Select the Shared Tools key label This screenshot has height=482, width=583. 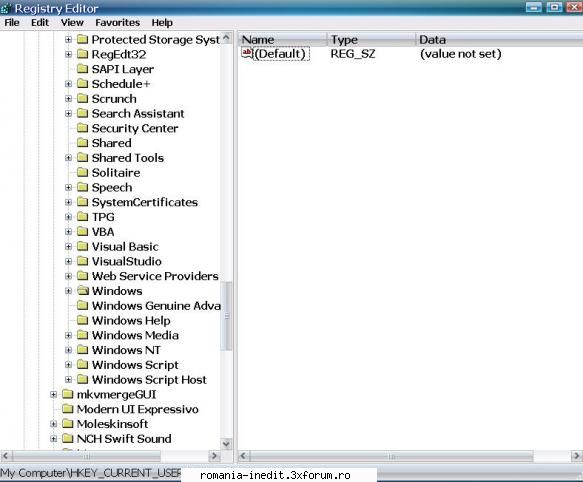128,158
